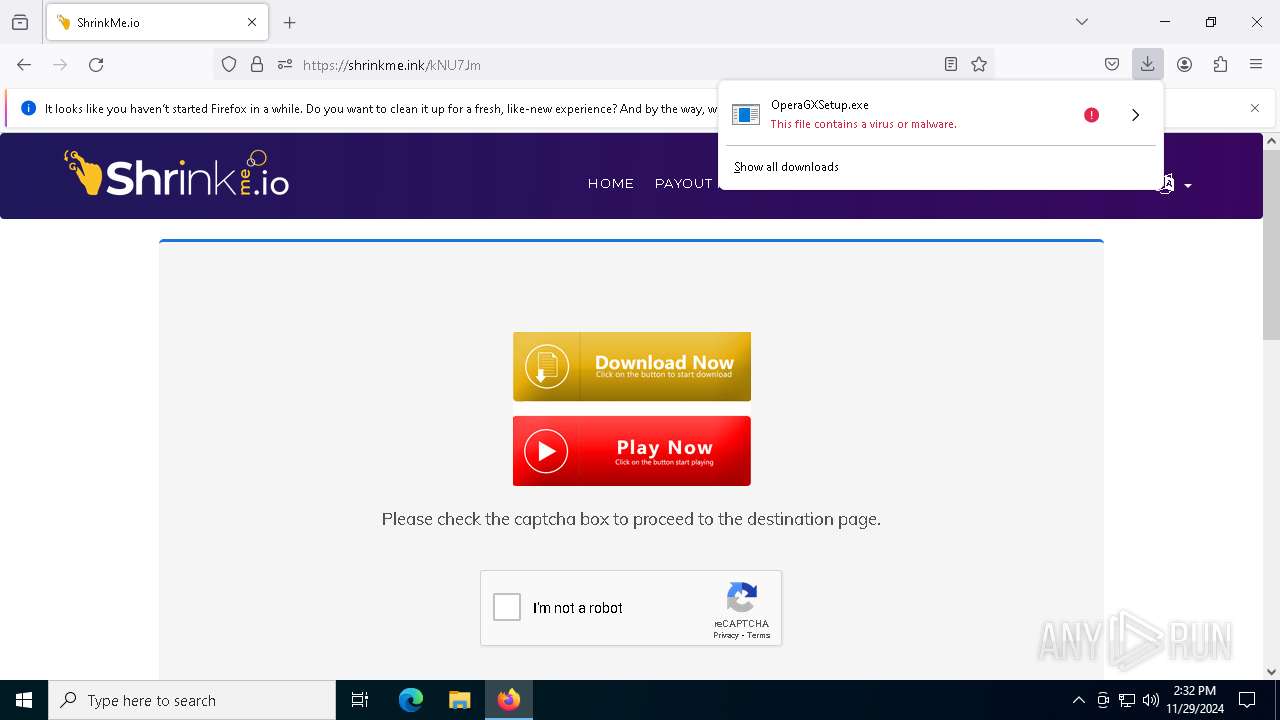
Task: Click the yellow Download Now button
Action: 632,367
